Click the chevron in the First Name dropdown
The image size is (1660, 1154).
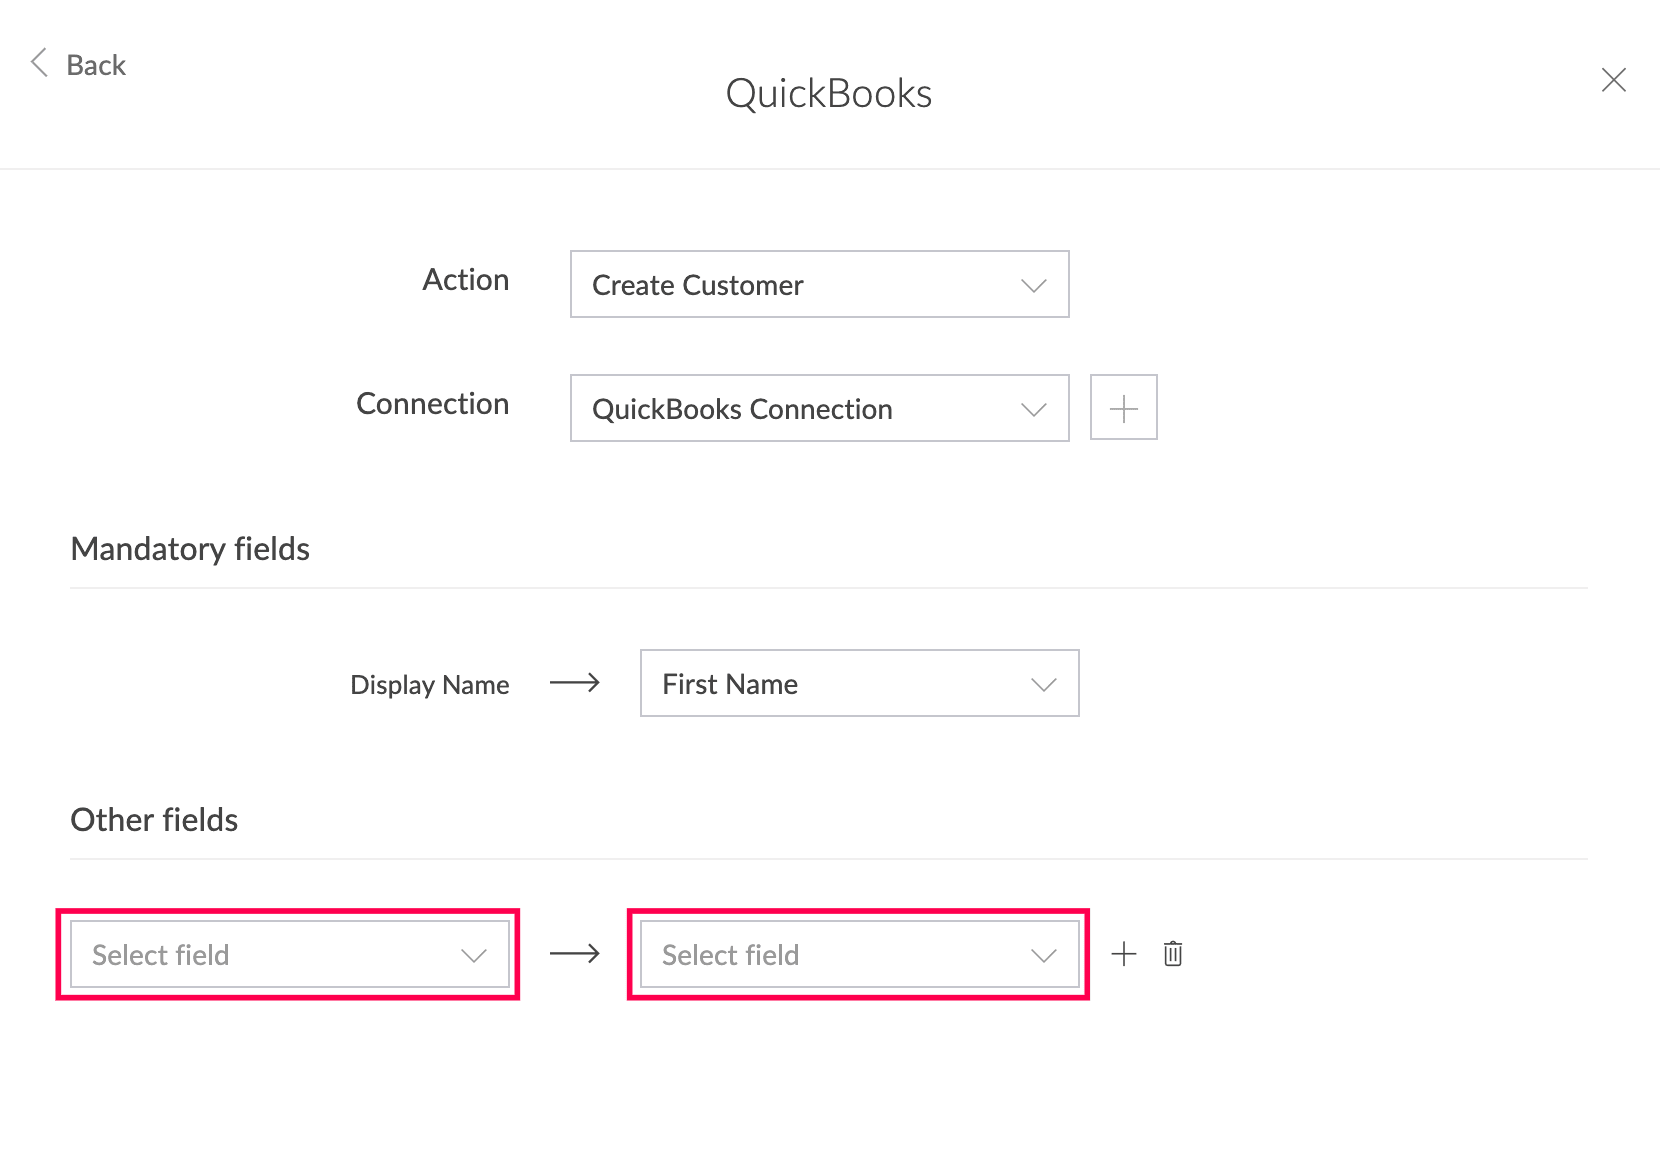pyautogui.click(x=1044, y=685)
